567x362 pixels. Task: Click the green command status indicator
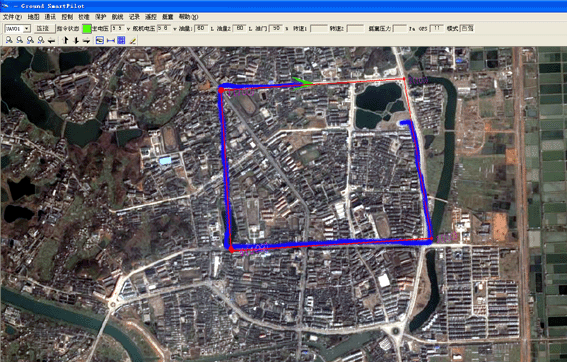click(x=87, y=29)
